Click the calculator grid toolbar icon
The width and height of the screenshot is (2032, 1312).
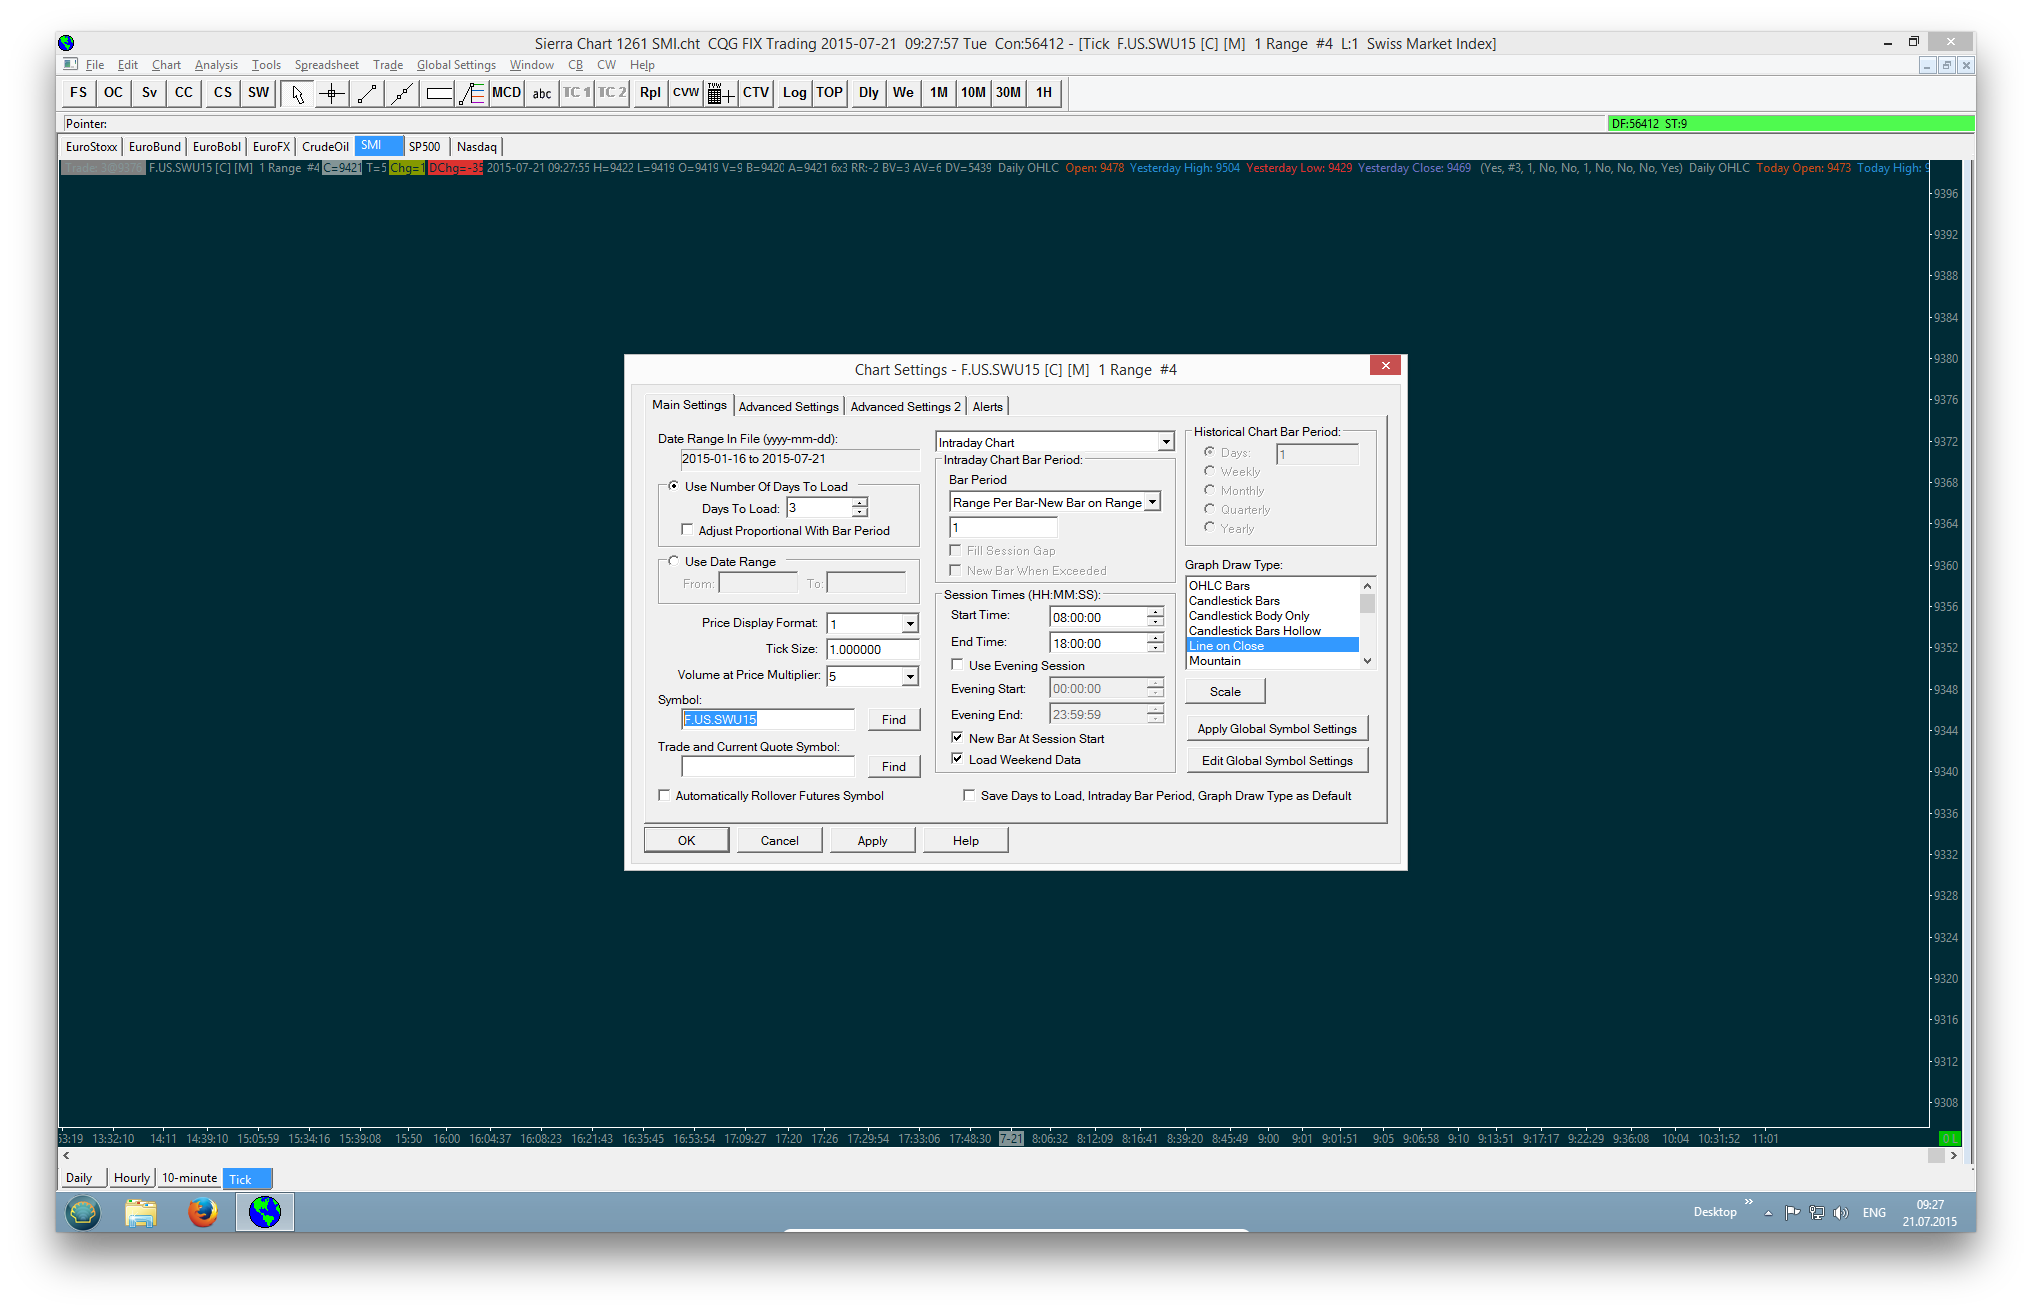pyautogui.click(x=720, y=93)
